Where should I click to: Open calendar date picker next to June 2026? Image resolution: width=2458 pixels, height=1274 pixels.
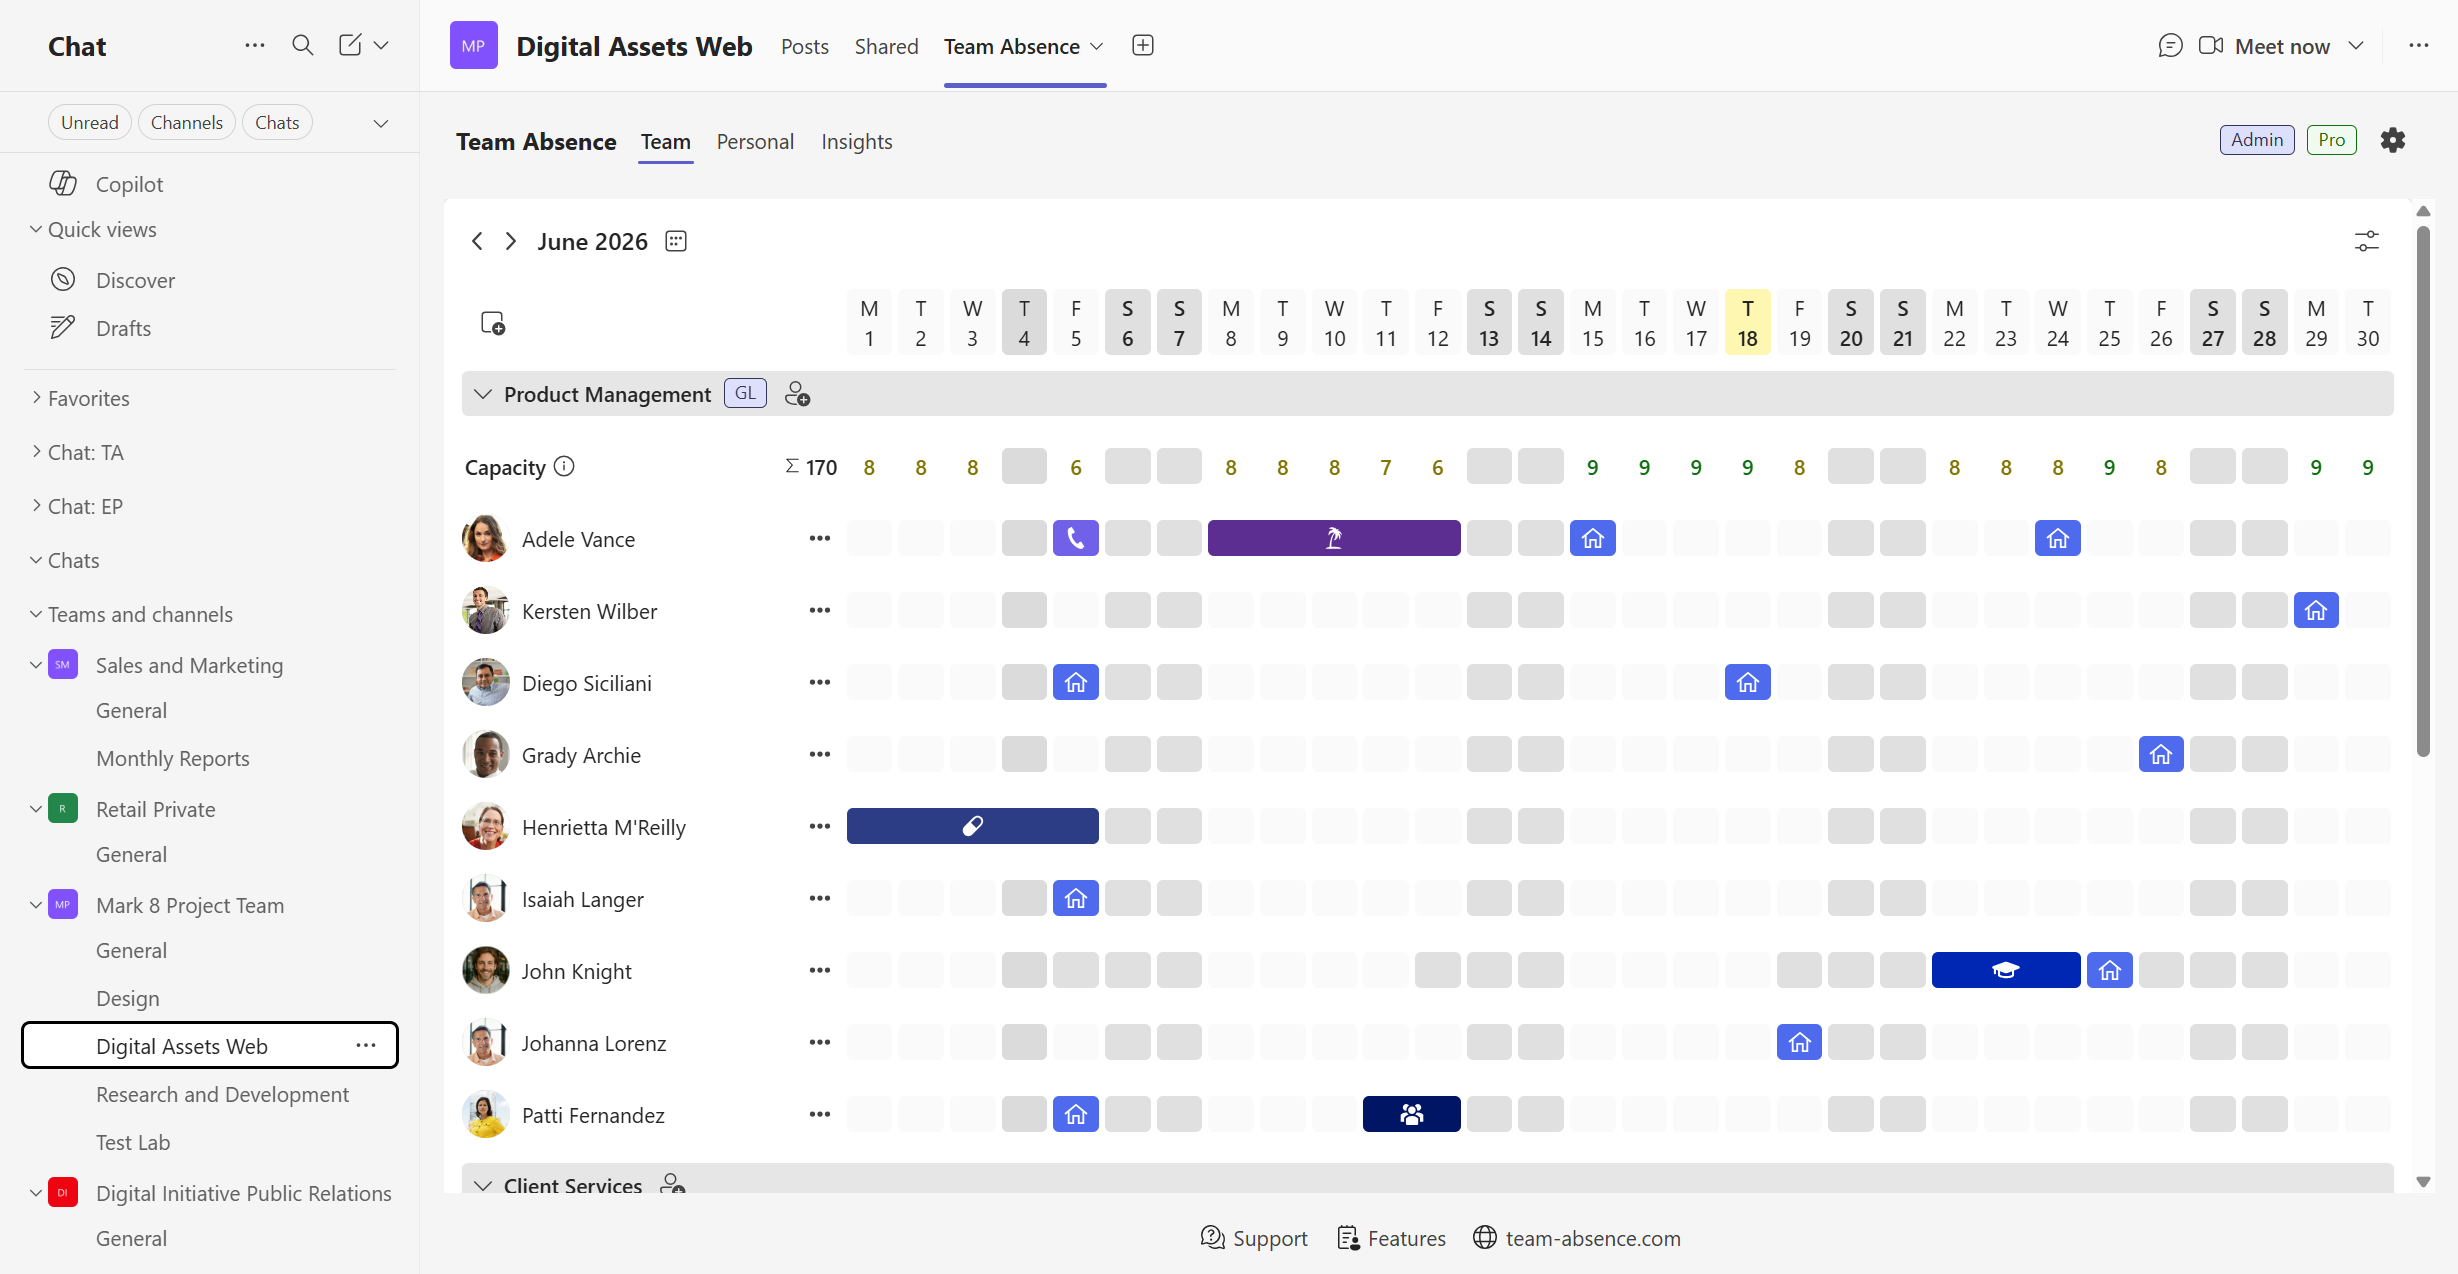click(676, 241)
